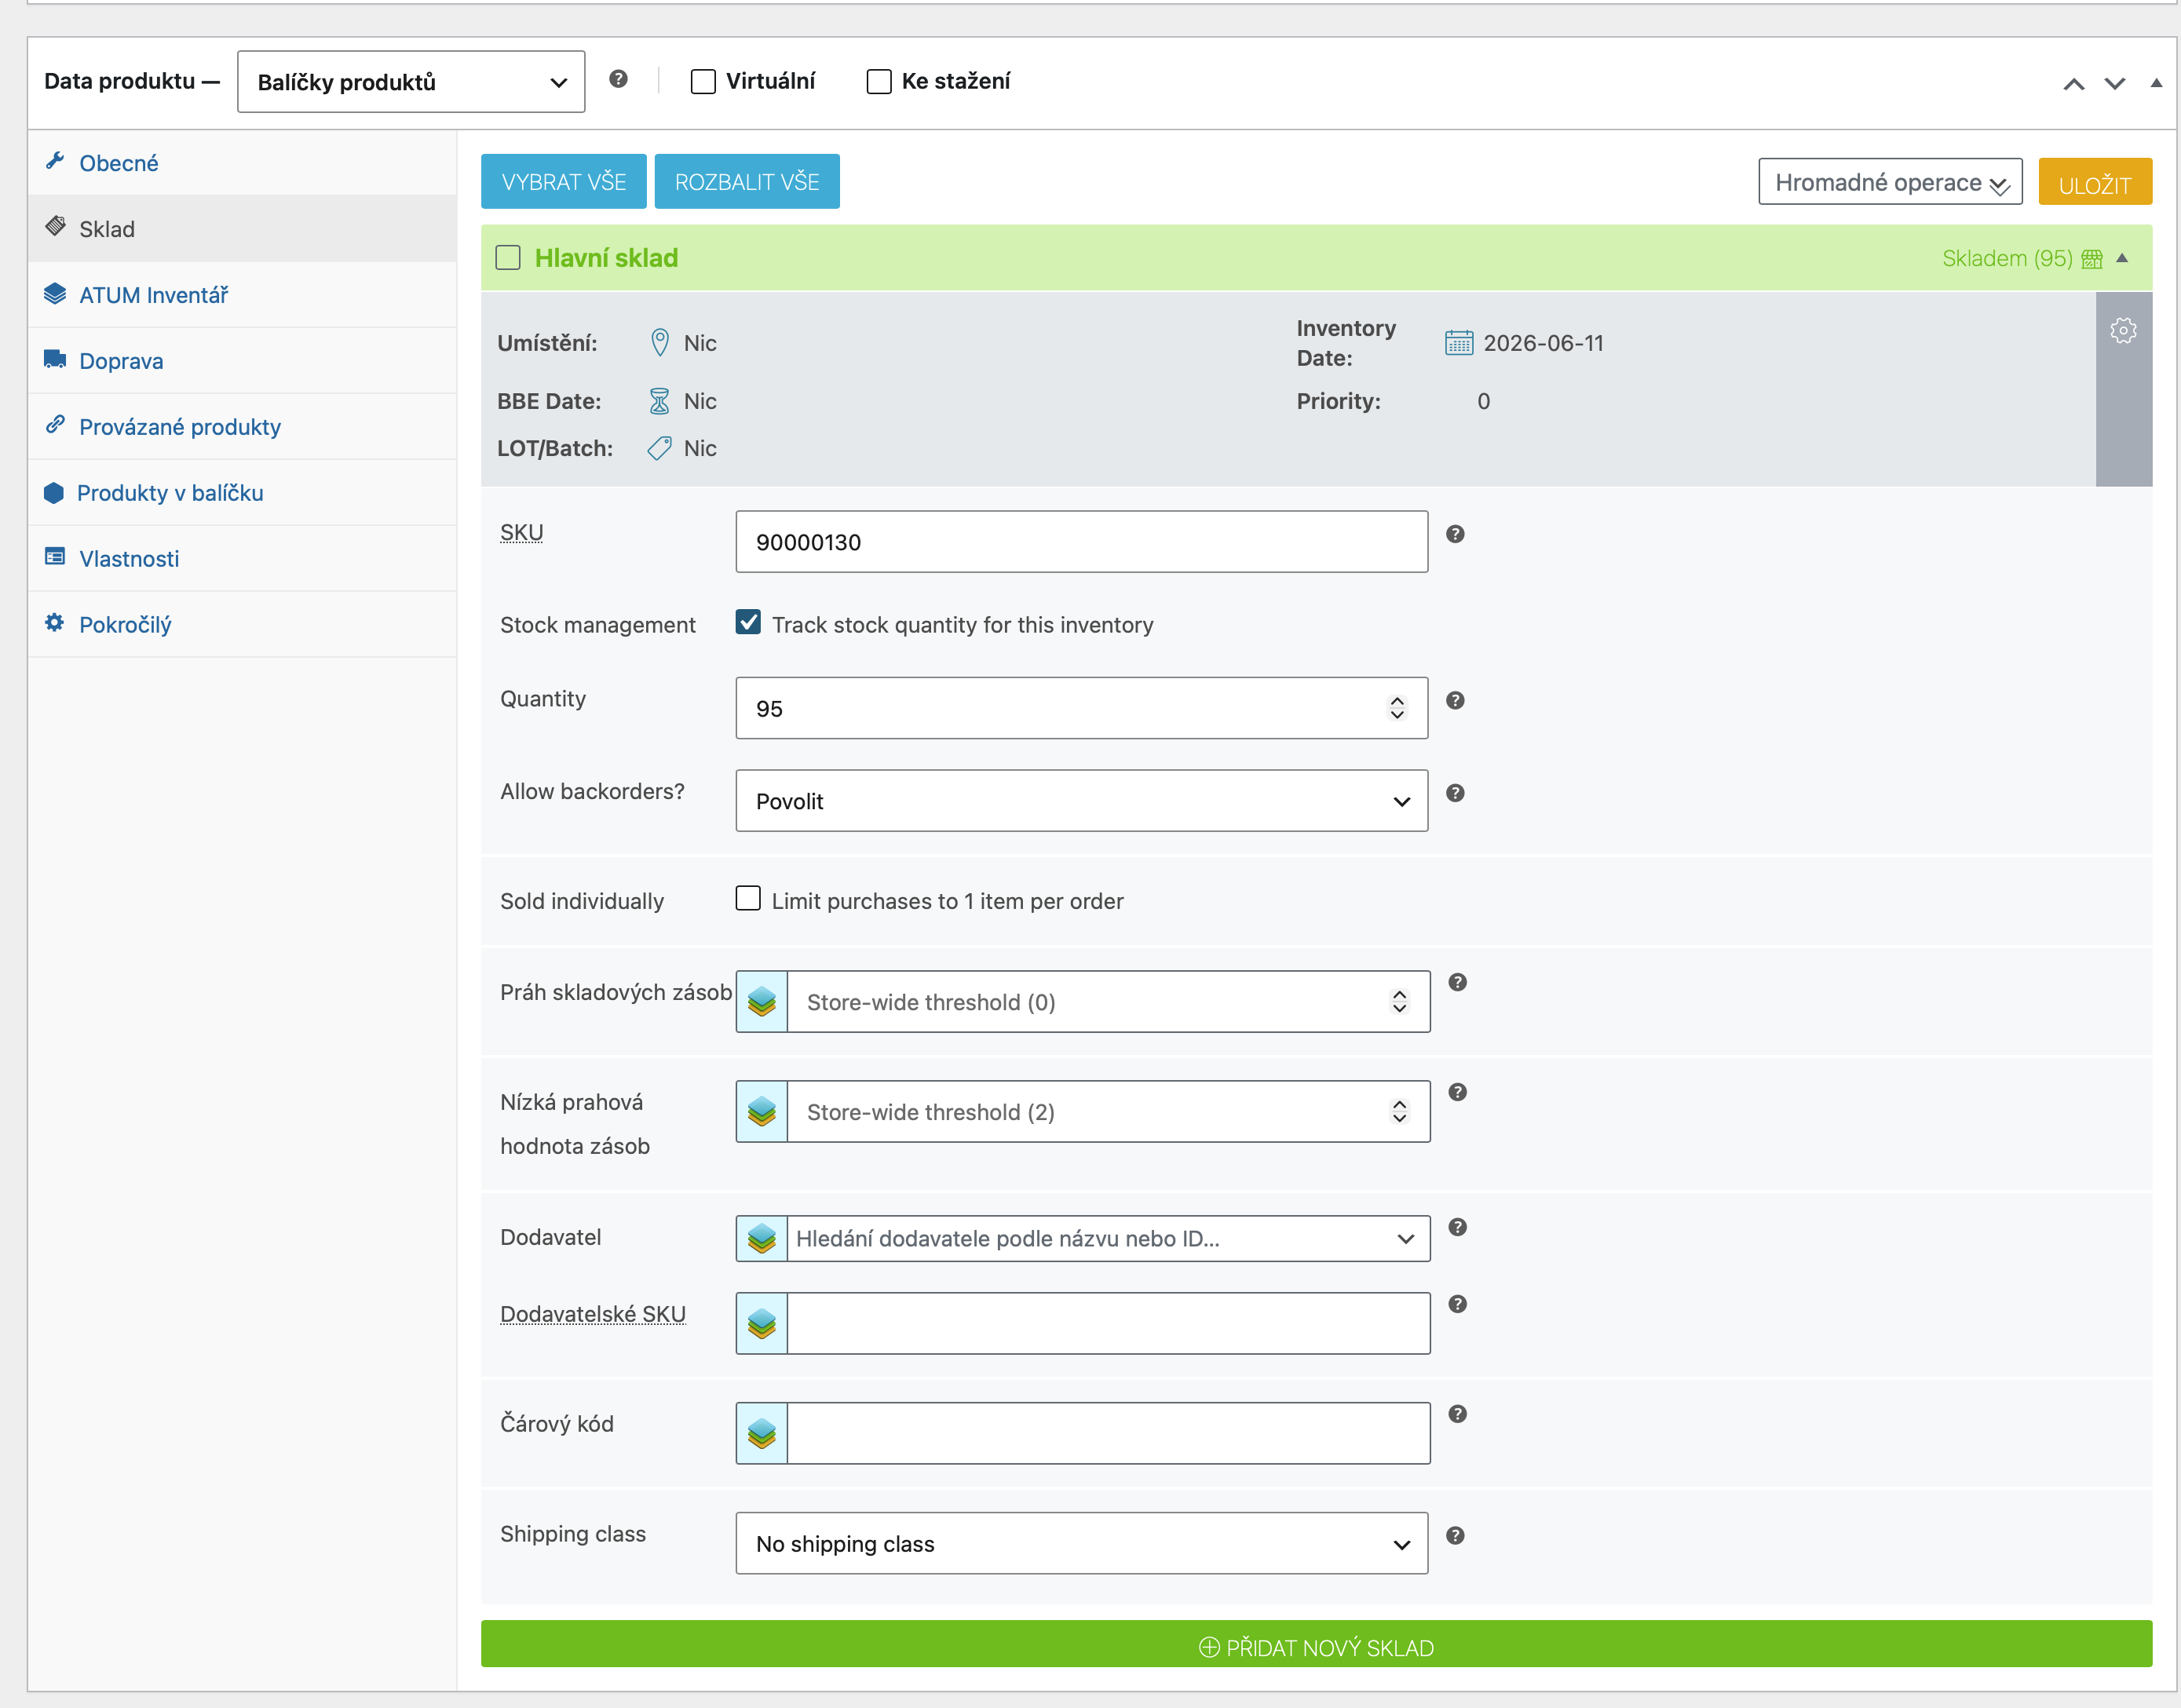This screenshot has width=2181, height=1708.
Task: Open the Allow backorders Povolit dropdown
Action: point(1082,801)
